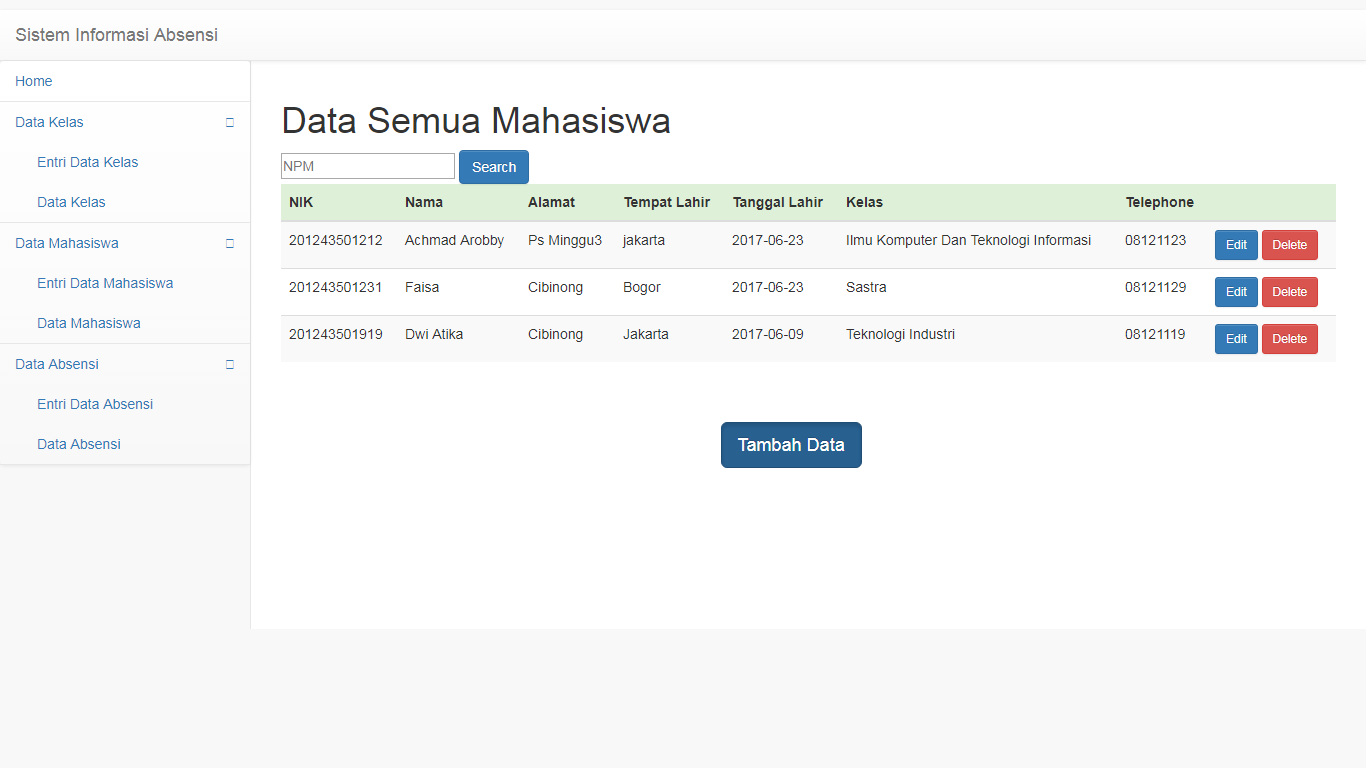Viewport: 1366px width, 768px height.
Task: Select Entri Data Kelas in sidebar
Action: pos(87,161)
